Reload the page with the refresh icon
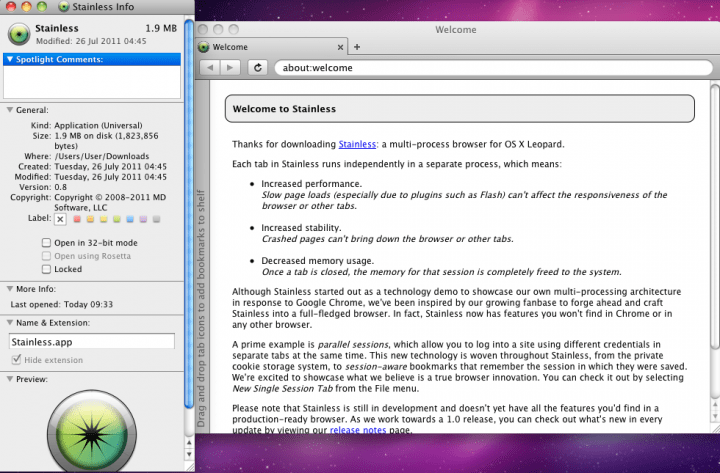This screenshot has width=720, height=473. click(x=258, y=68)
